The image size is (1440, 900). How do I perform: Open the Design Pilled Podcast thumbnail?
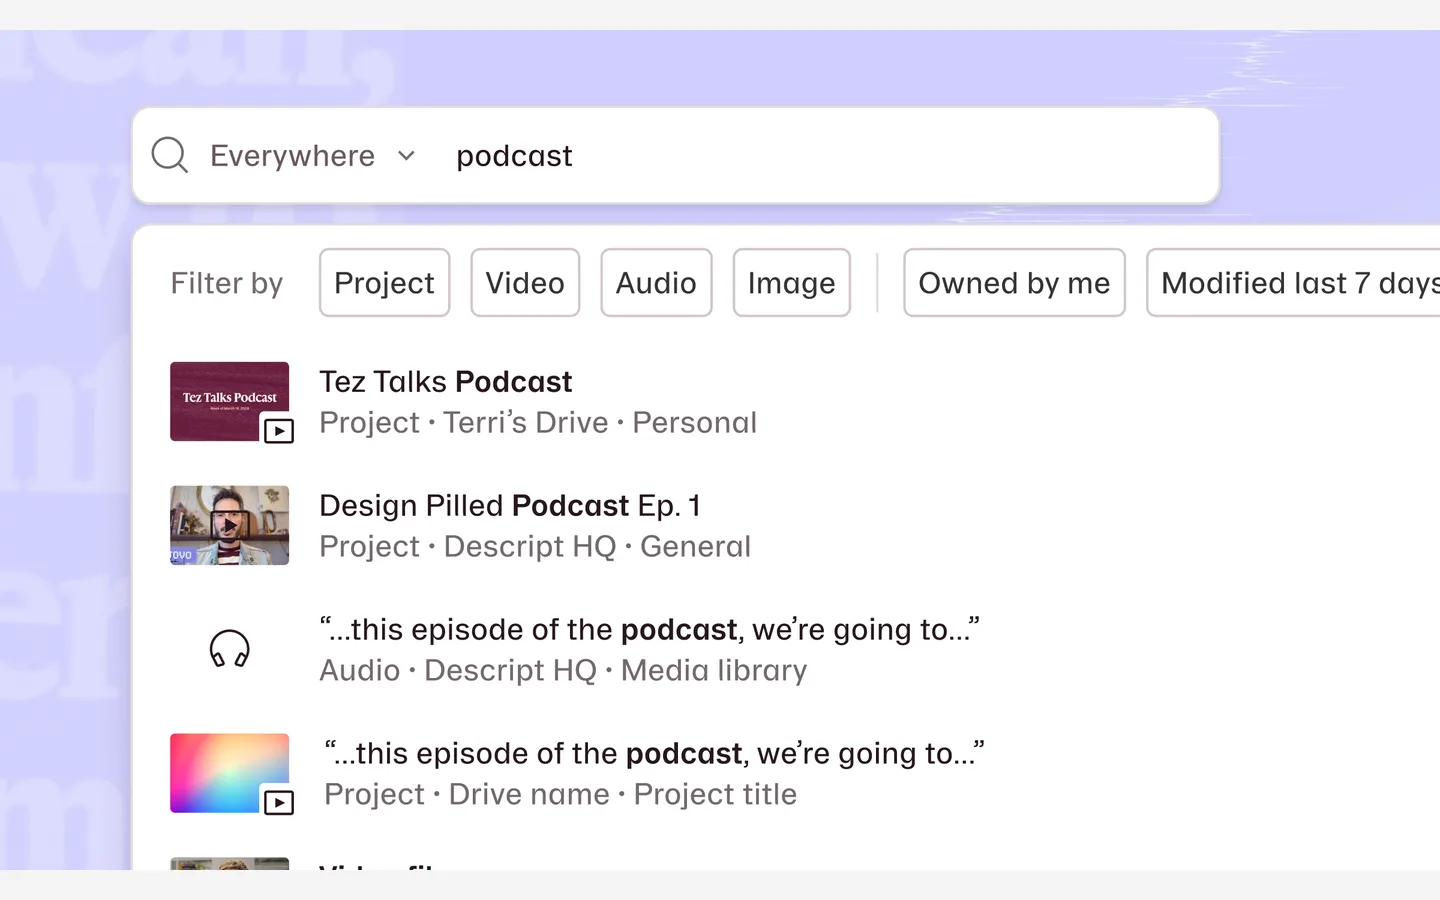[229, 525]
